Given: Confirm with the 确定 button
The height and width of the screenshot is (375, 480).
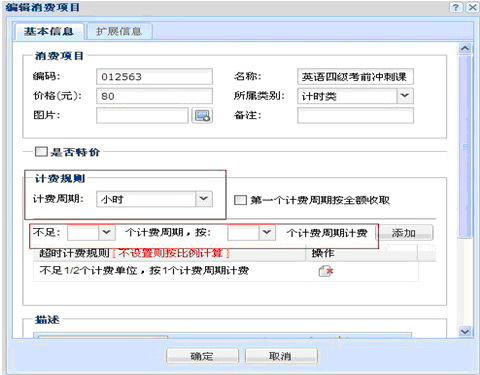Looking at the screenshot, I should click(x=202, y=356).
